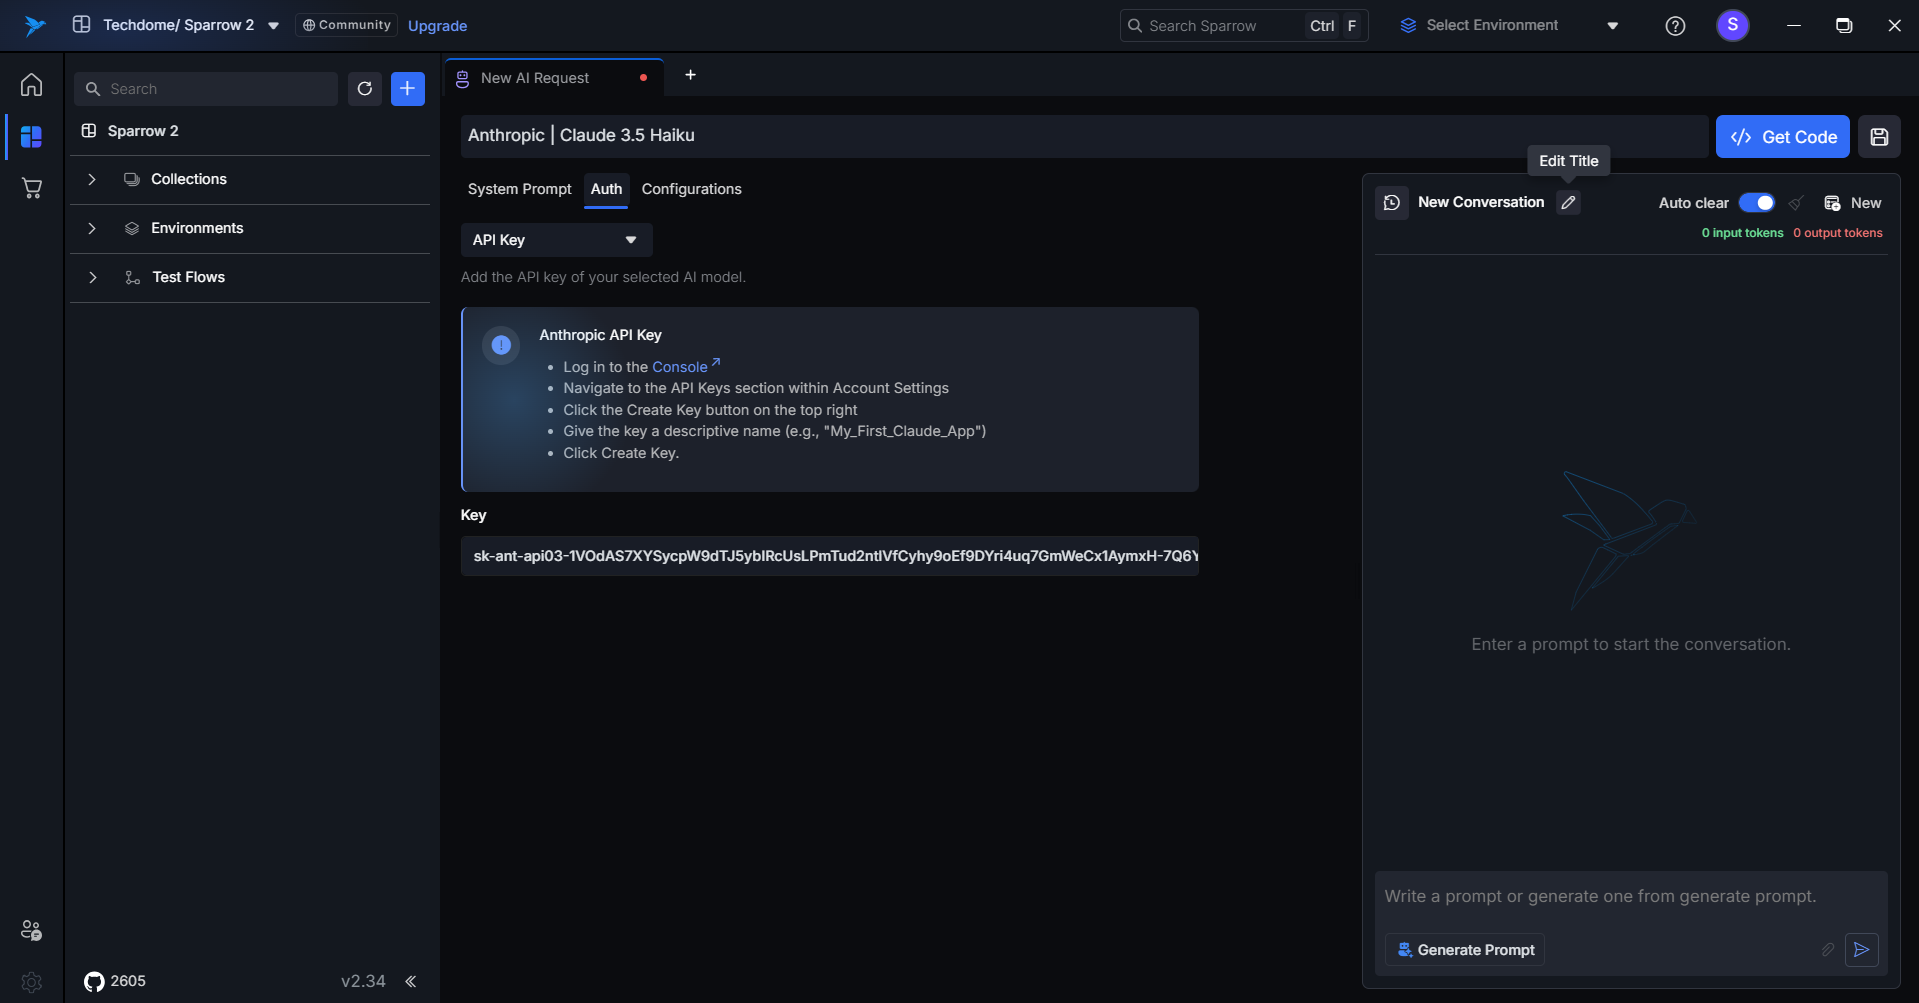Expand the Environments tree section
1919x1003 pixels.
point(92,228)
